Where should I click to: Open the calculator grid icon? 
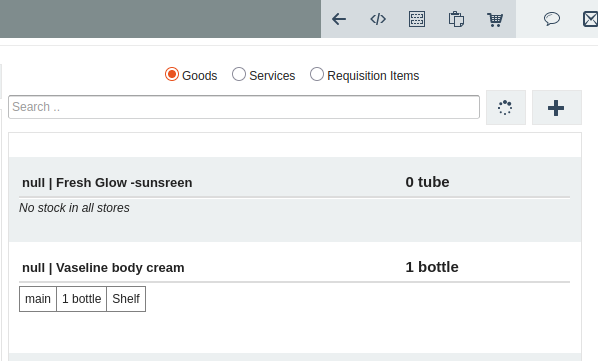pyautogui.click(x=417, y=19)
